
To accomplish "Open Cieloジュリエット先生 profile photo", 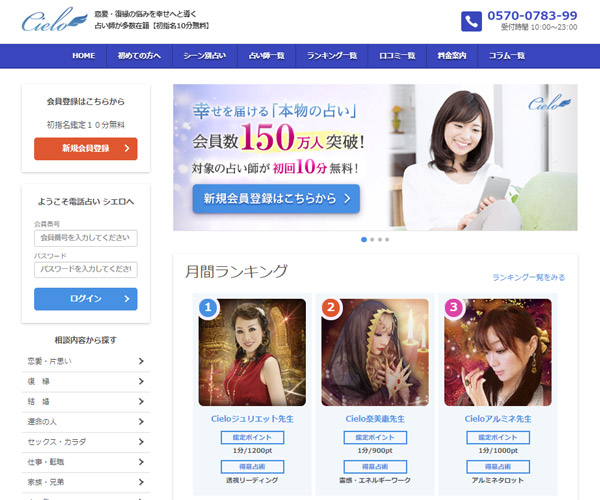I will [252, 352].
